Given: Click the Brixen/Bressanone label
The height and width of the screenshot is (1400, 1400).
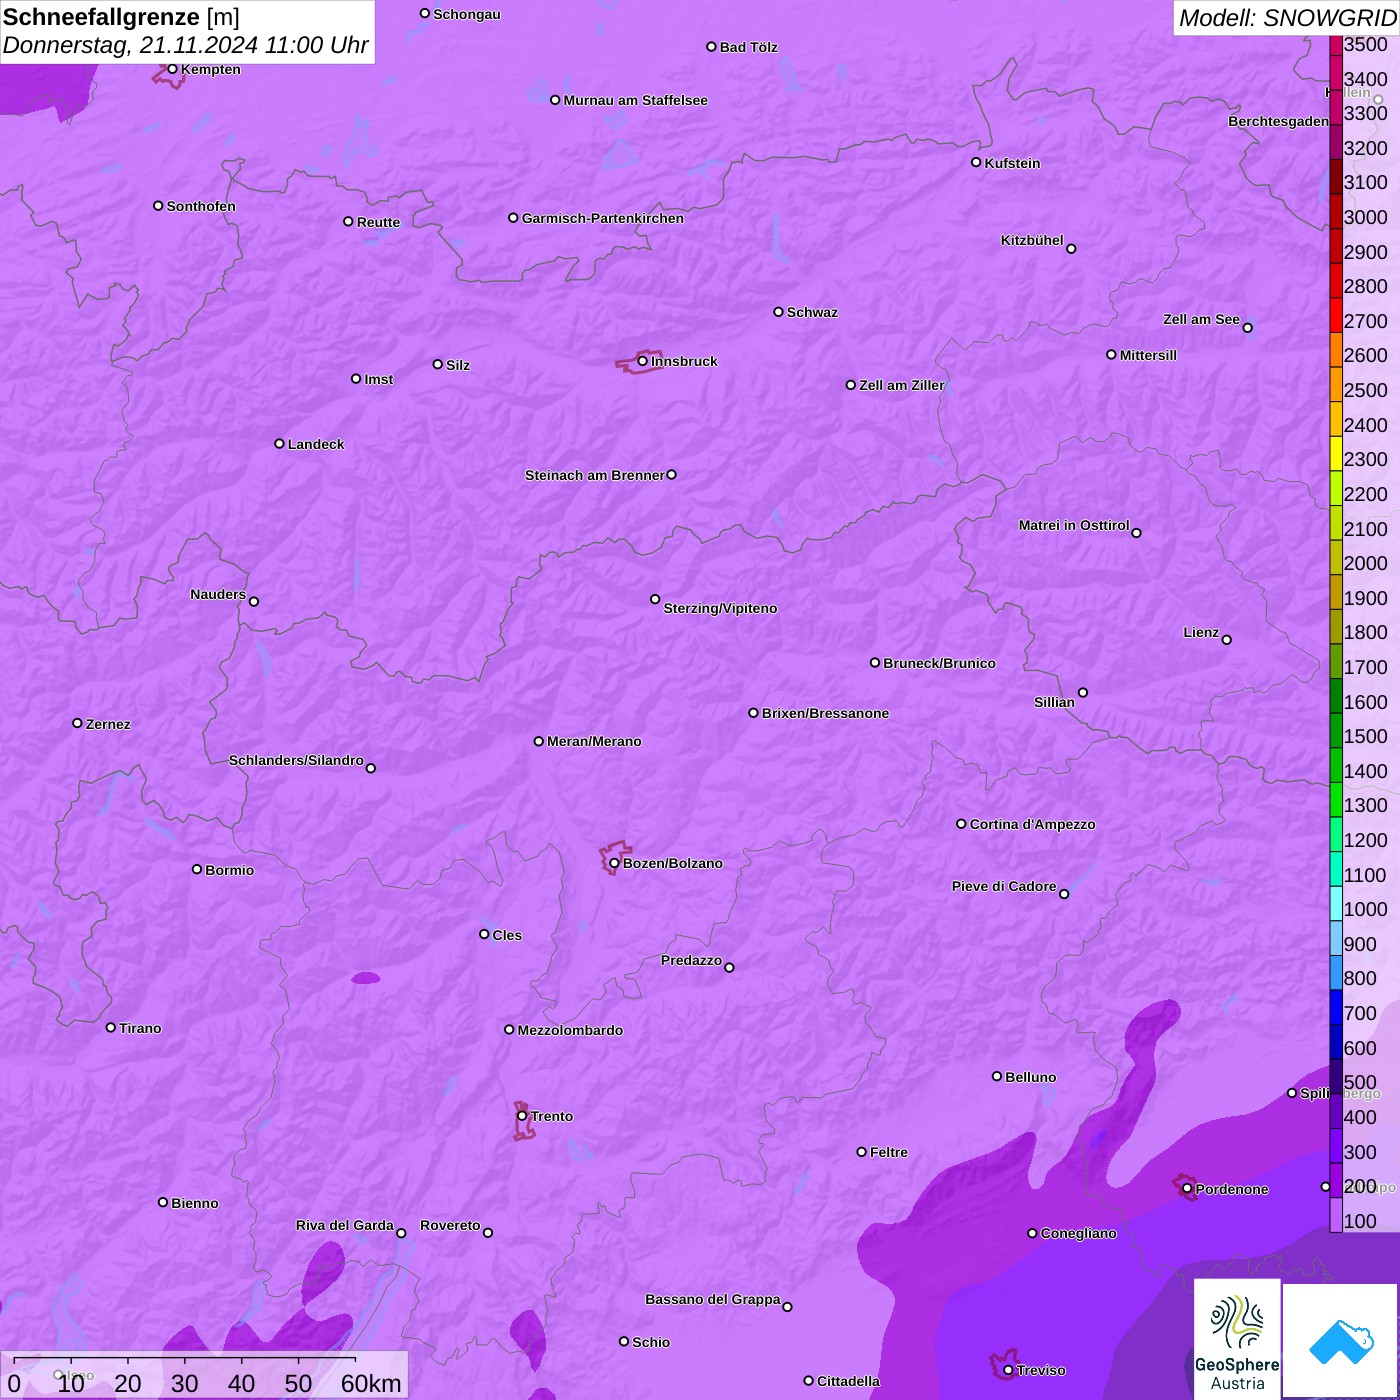Looking at the screenshot, I should pos(825,713).
